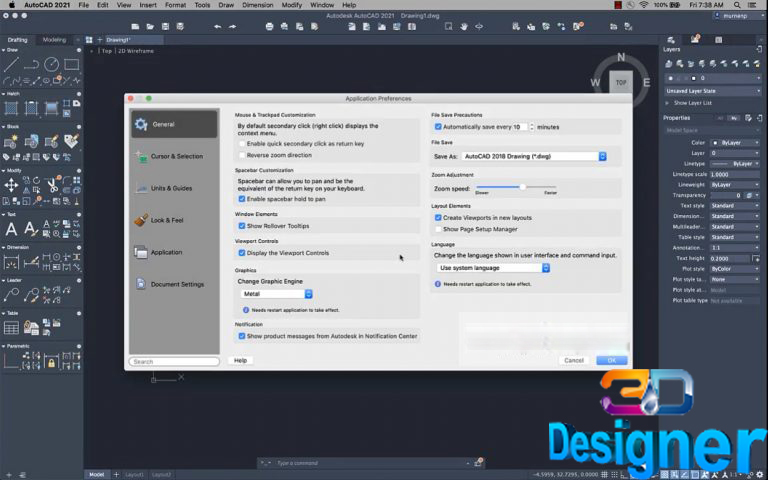This screenshot has height=480, width=768.
Task: Click the Model tab at bottom
Action: click(x=96, y=474)
